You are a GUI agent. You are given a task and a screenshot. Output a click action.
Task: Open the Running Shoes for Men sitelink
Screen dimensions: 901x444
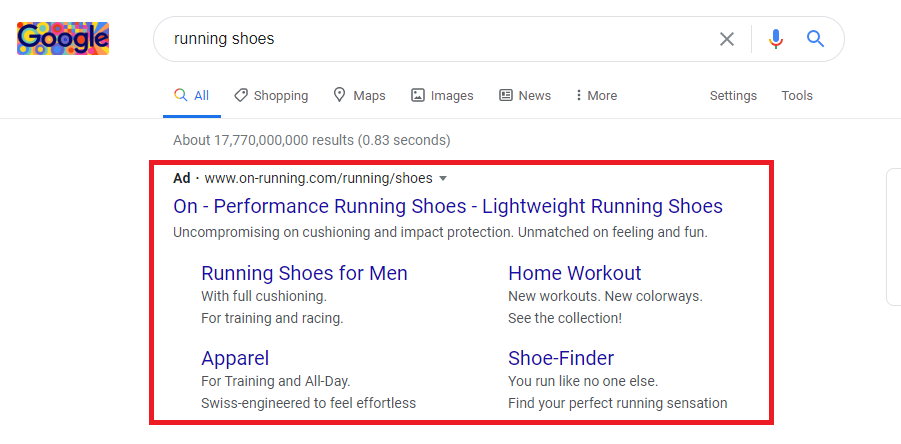pyautogui.click(x=305, y=273)
